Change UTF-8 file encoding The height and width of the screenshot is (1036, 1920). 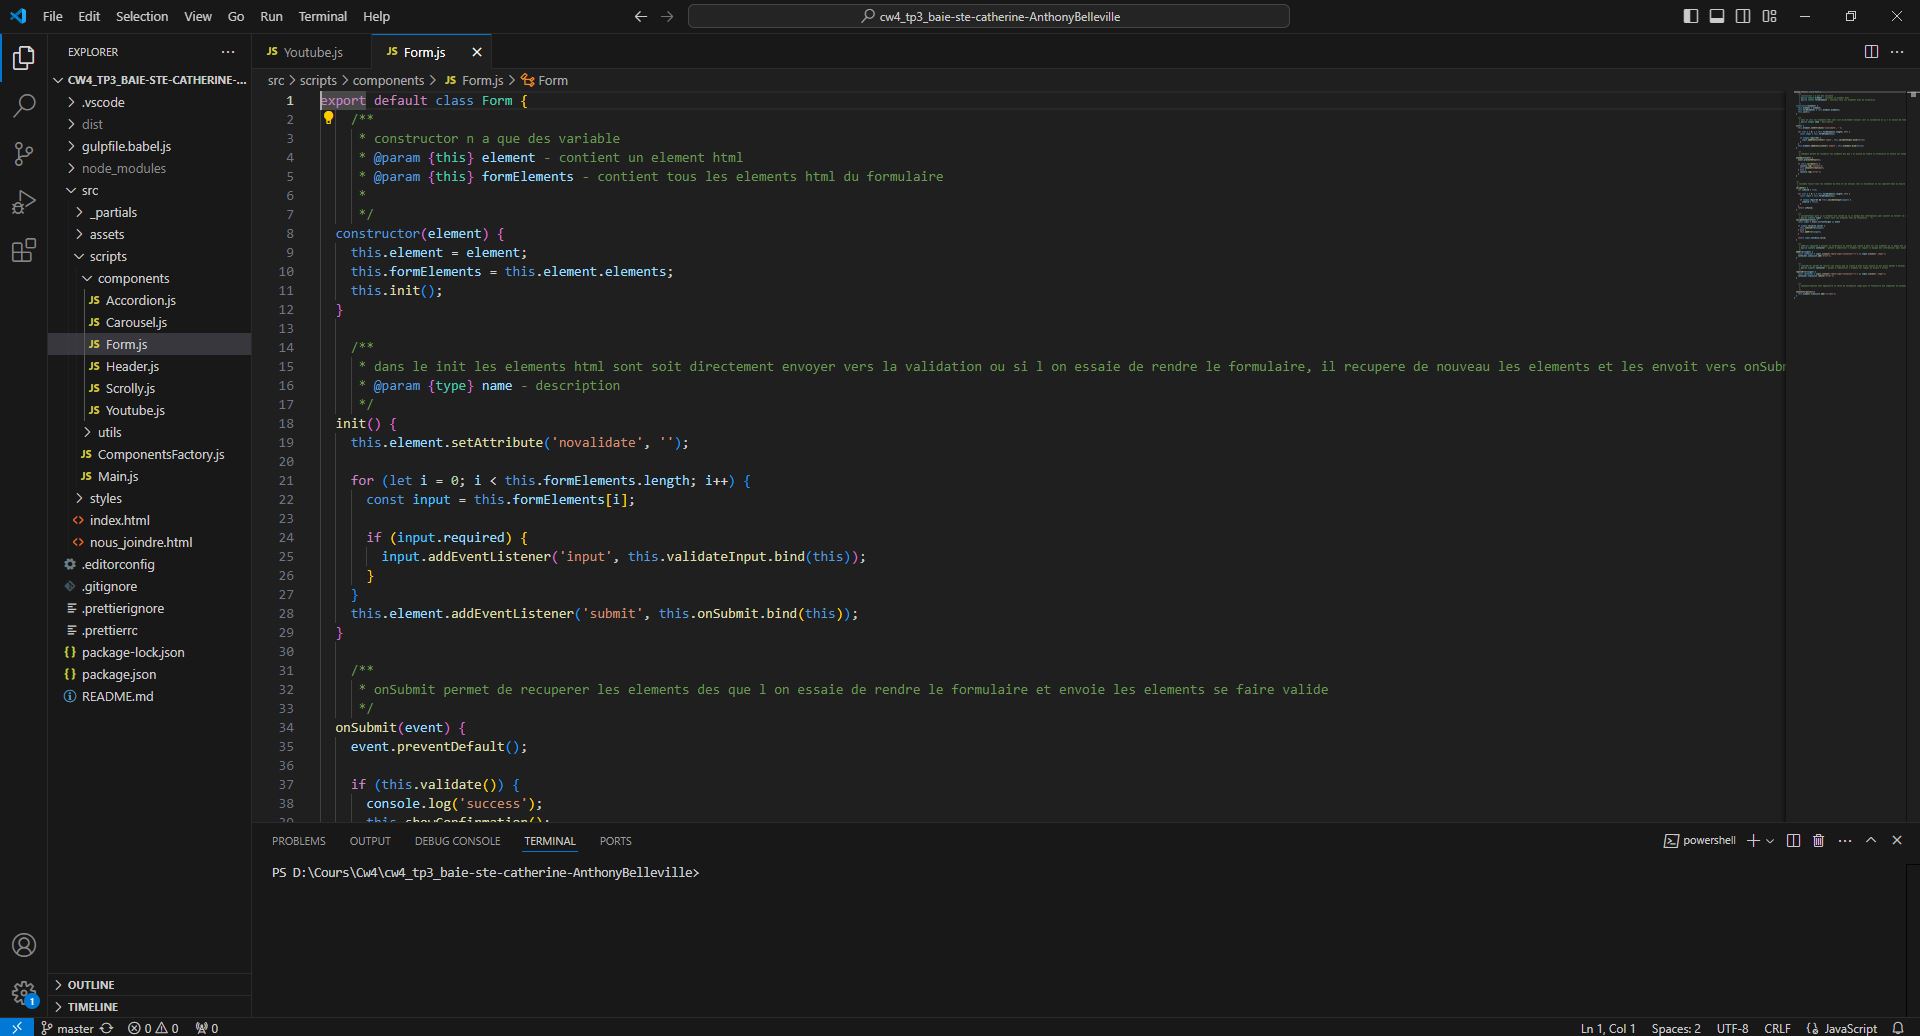[1732, 1028]
